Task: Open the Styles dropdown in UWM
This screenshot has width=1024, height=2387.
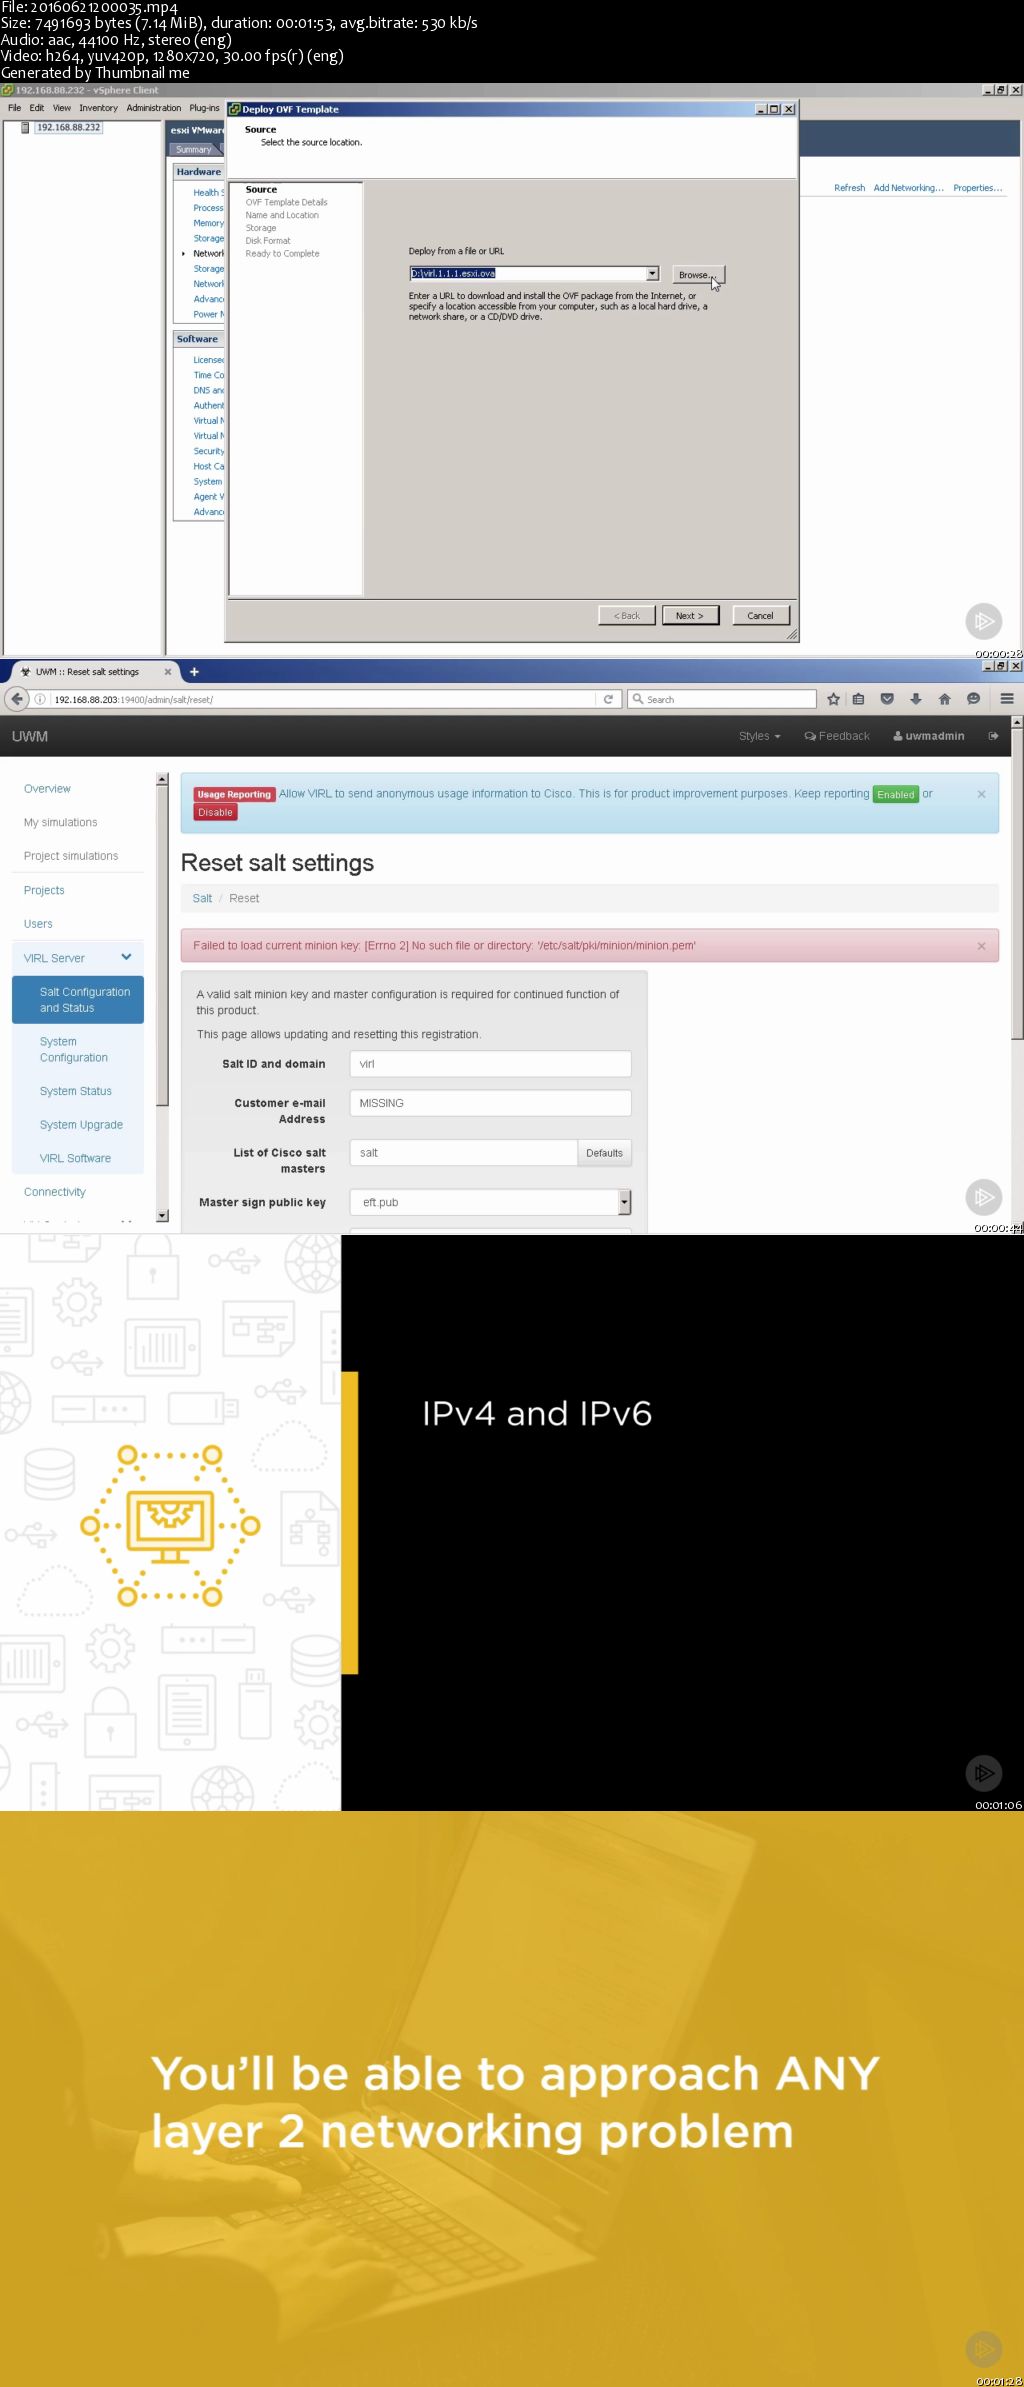Action: point(759,736)
